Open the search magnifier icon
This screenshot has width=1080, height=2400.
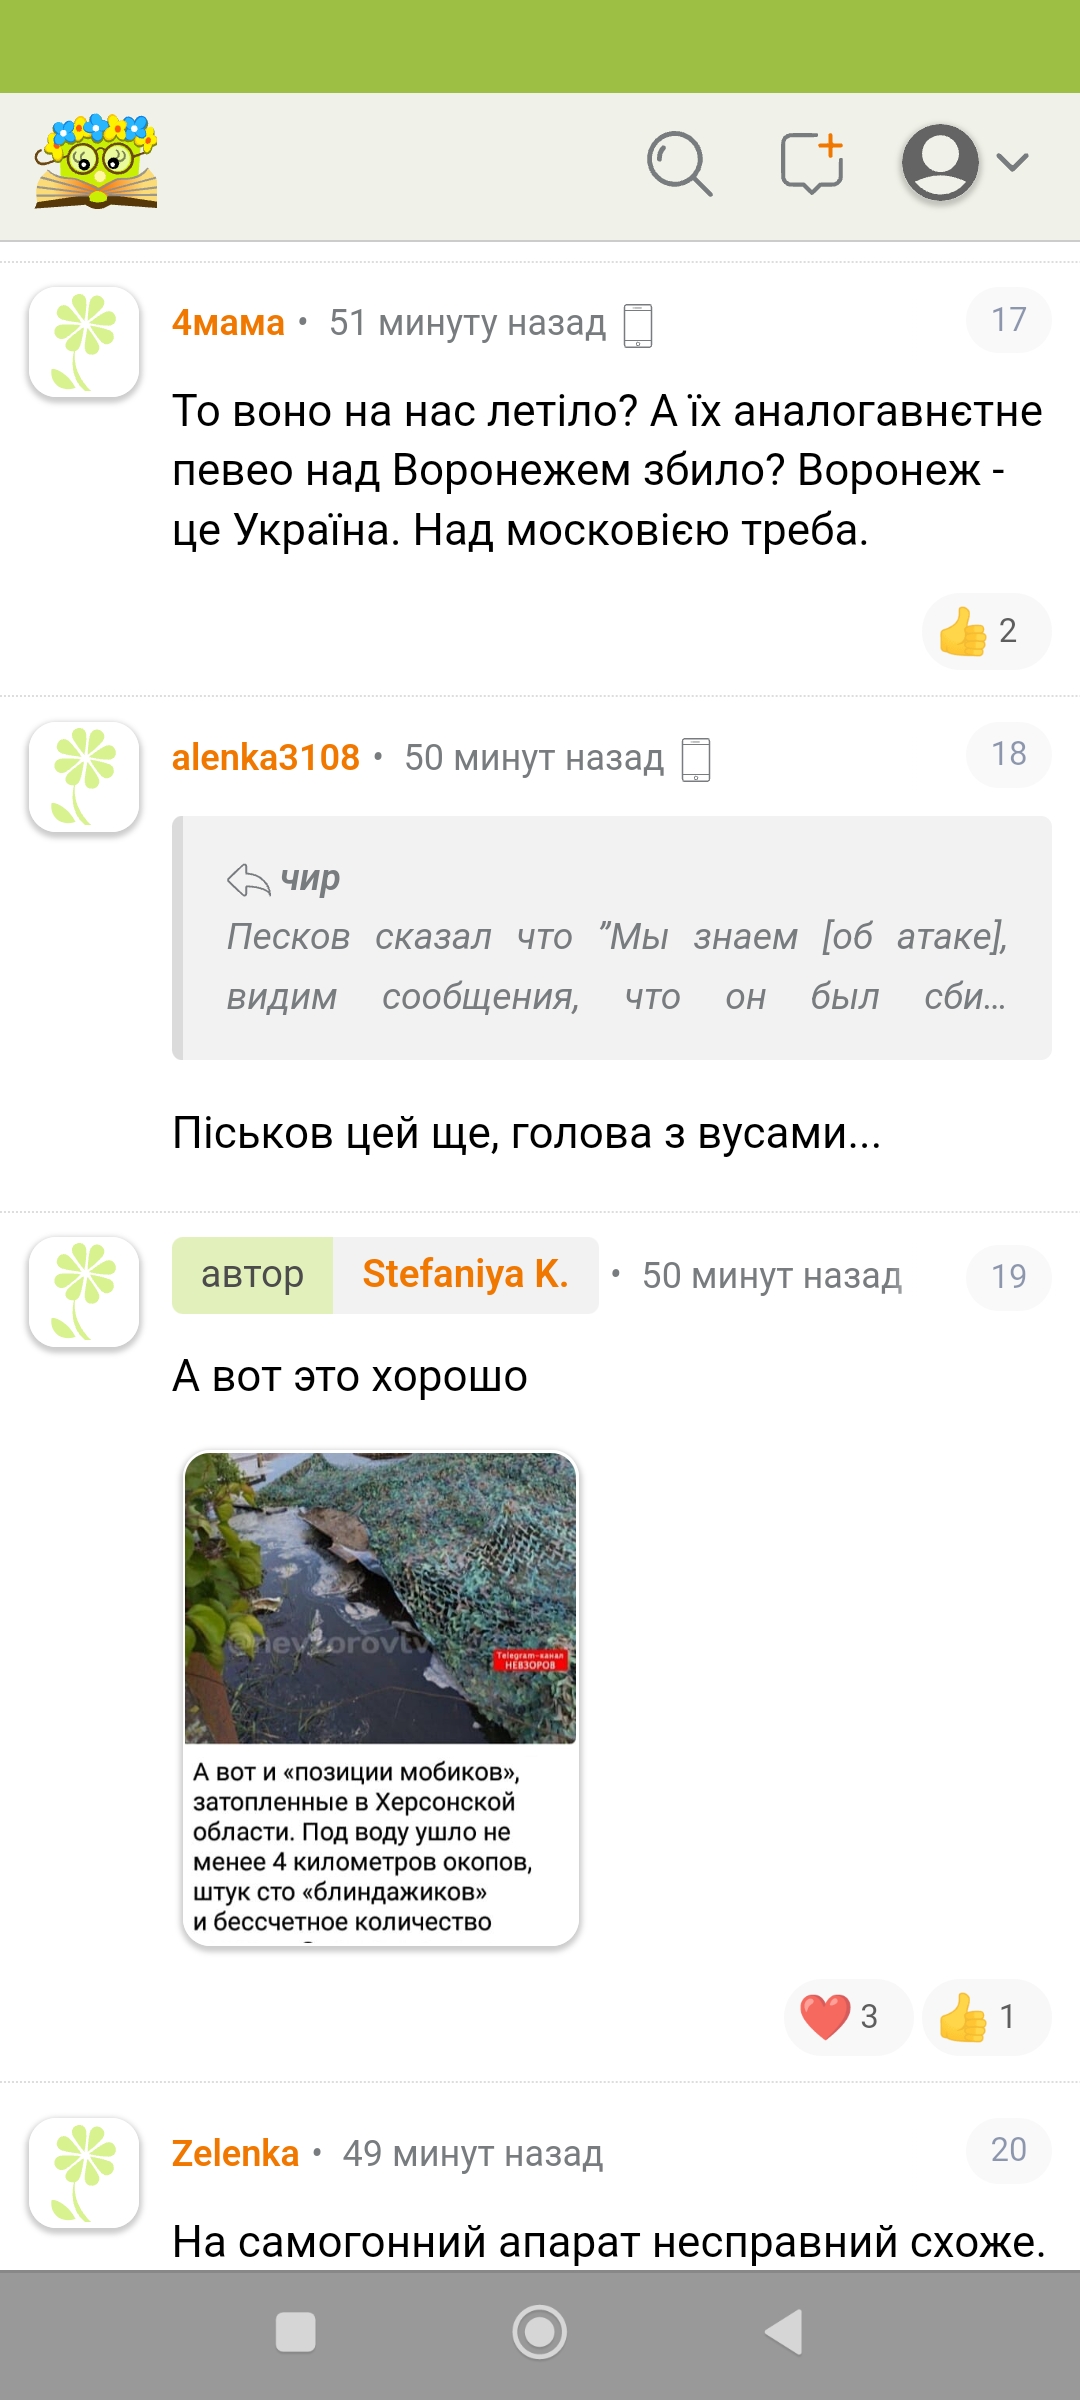[x=679, y=163]
